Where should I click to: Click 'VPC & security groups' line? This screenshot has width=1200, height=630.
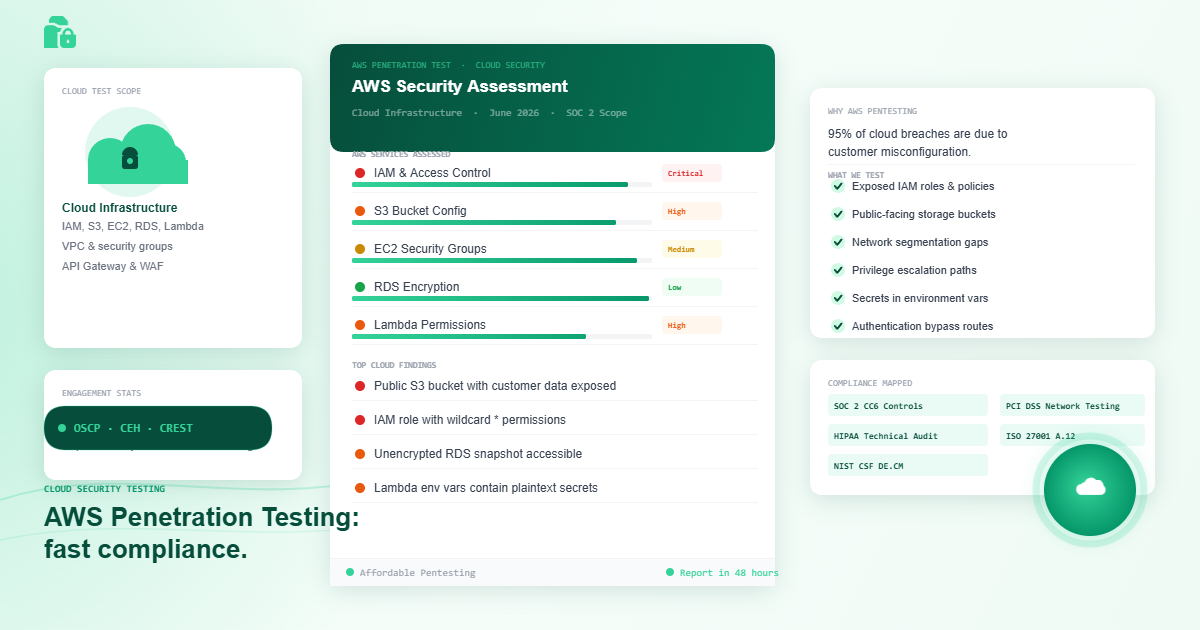pyautogui.click(x=117, y=246)
